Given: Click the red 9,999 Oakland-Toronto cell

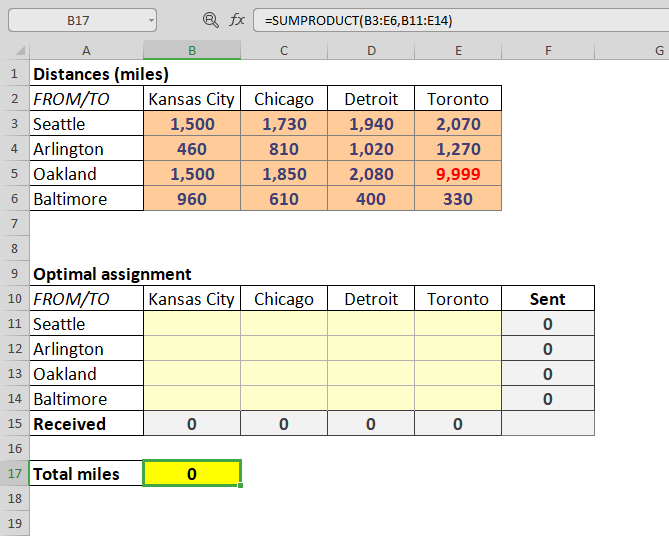Looking at the screenshot, I should pos(458,174).
